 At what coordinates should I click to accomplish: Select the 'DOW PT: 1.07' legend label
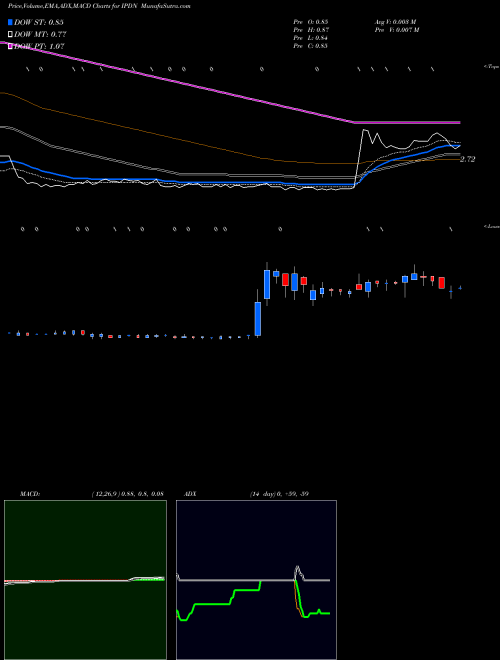(x=39, y=46)
